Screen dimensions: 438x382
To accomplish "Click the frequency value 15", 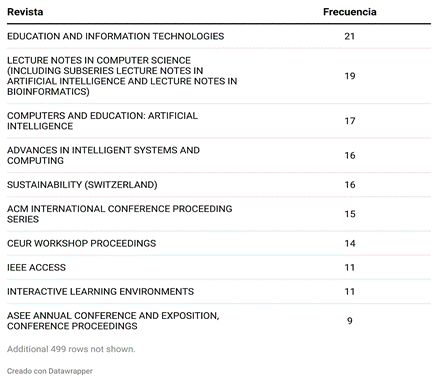I will coord(350,214).
